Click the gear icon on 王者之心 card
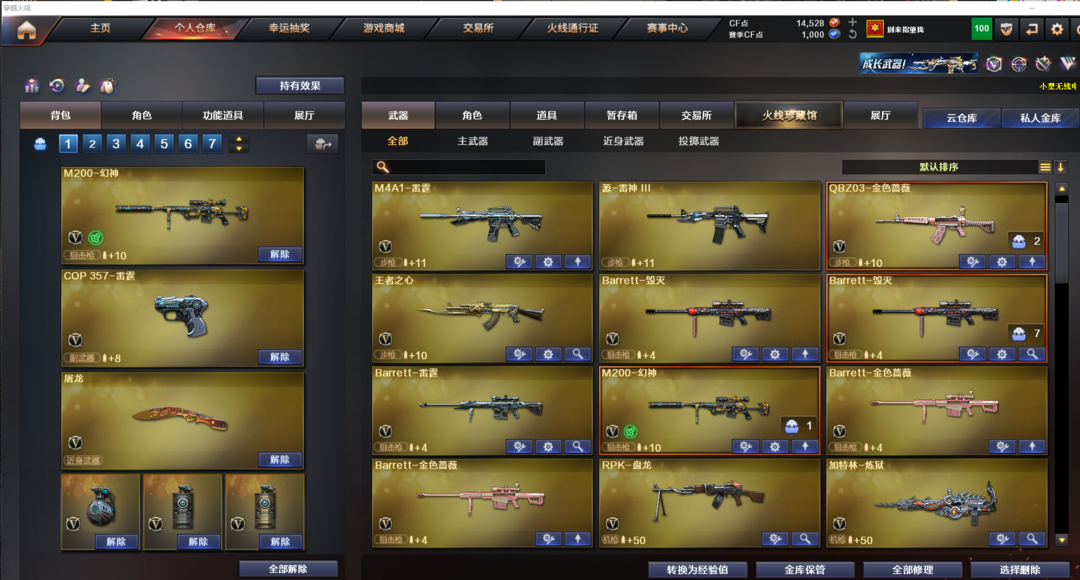The image size is (1080, 580). point(548,354)
